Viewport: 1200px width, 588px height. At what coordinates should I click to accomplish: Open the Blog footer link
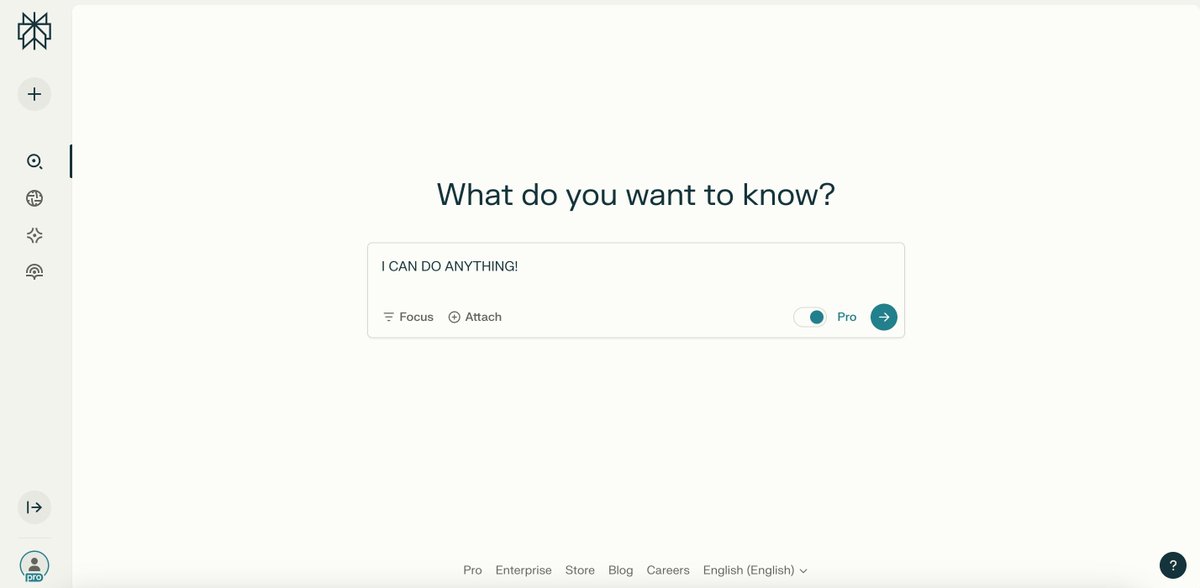click(621, 570)
